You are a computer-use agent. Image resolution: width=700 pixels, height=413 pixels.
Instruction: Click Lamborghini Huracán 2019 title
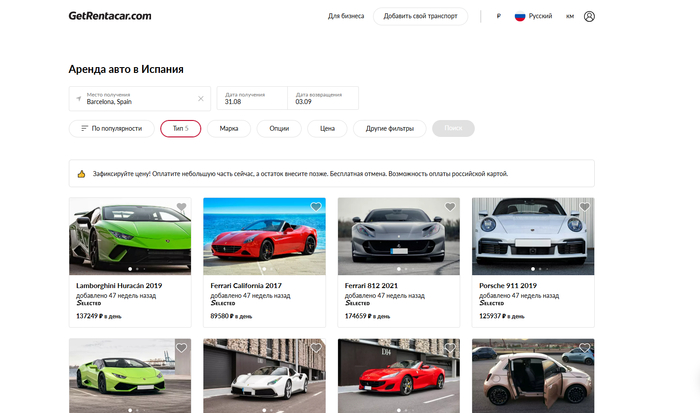point(119,286)
